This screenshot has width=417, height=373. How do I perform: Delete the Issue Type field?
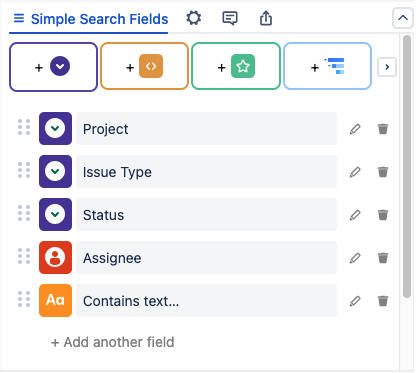click(x=383, y=172)
